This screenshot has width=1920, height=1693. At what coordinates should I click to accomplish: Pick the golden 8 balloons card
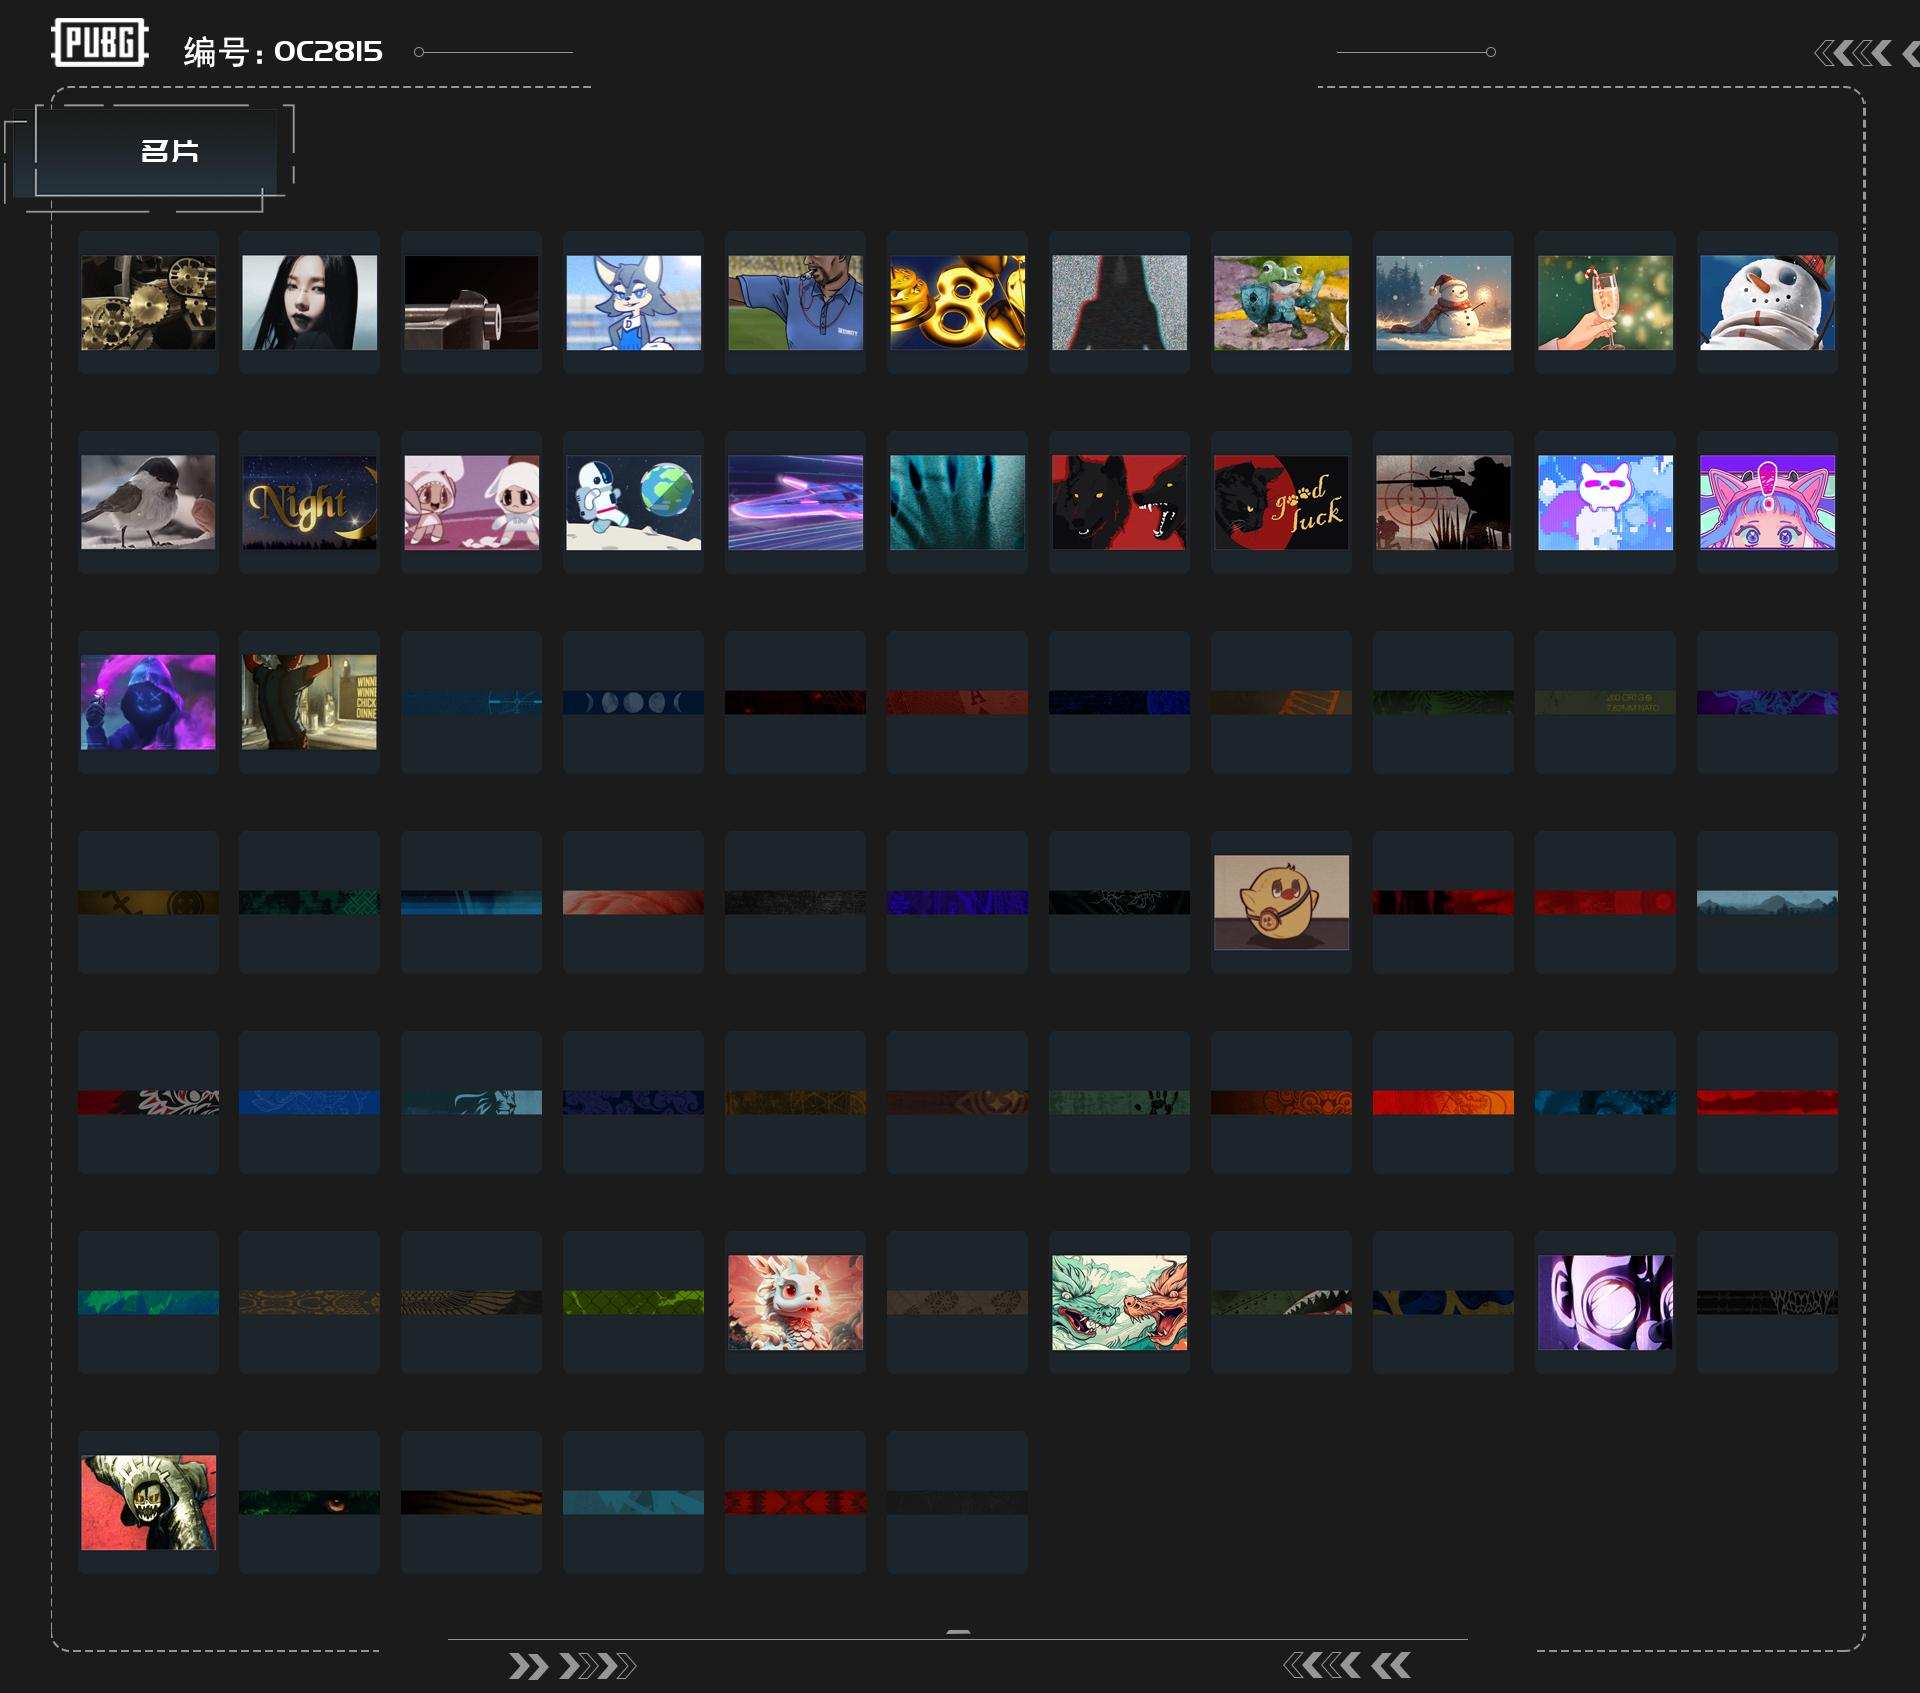pos(957,302)
